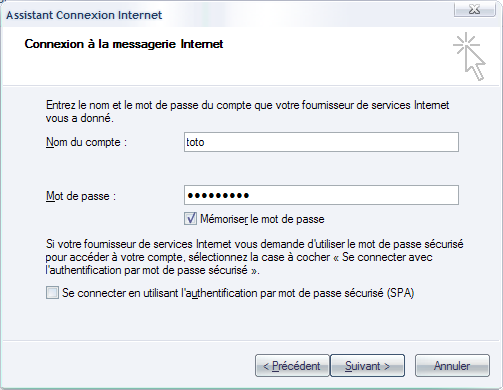Click the masked password dots
This screenshot has height=390, width=503.
coord(218,195)
